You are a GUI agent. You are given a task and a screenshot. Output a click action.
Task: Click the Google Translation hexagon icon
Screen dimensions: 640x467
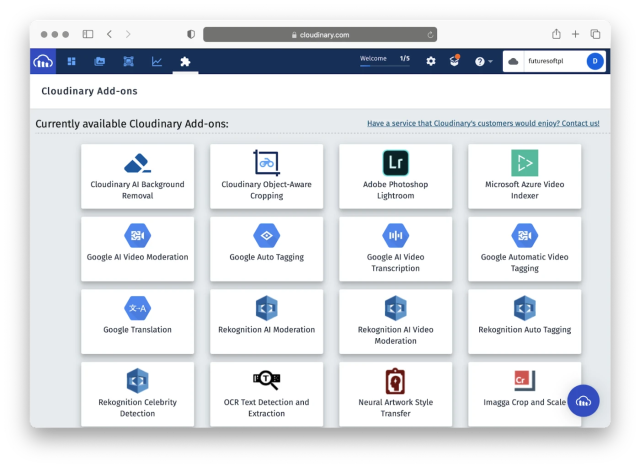point(138,308)
